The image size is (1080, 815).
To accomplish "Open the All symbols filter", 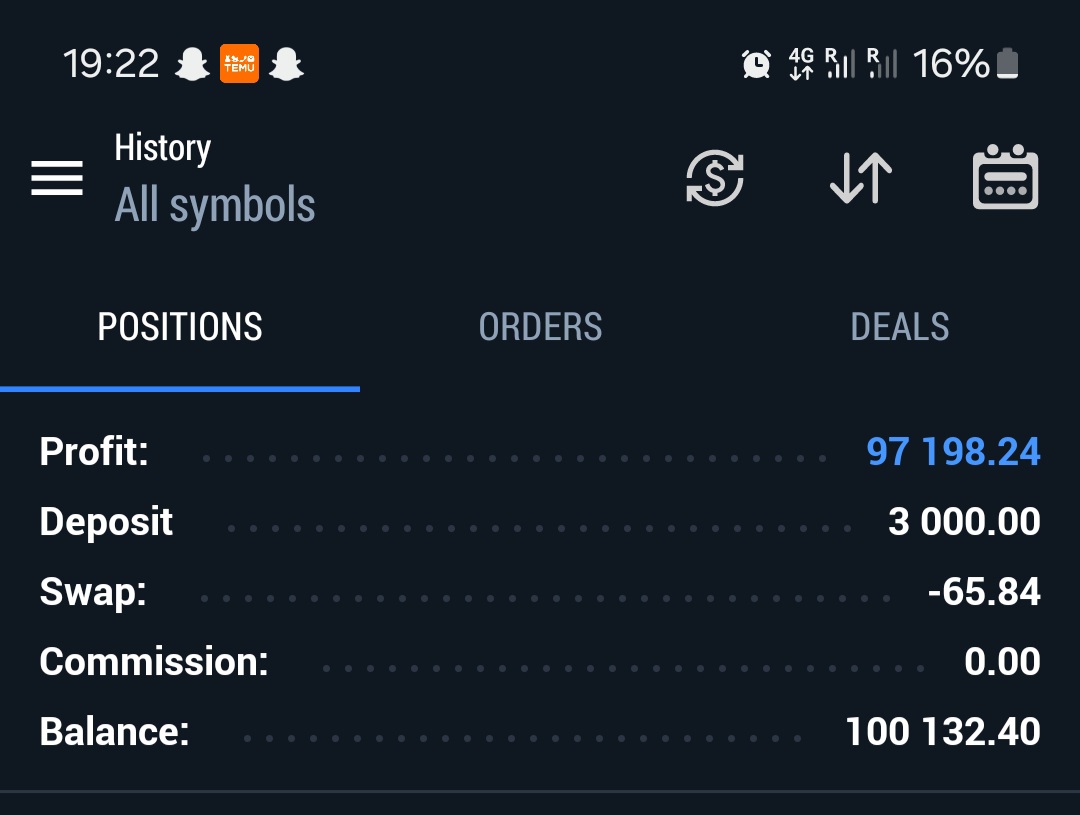I will pos(215,206).
